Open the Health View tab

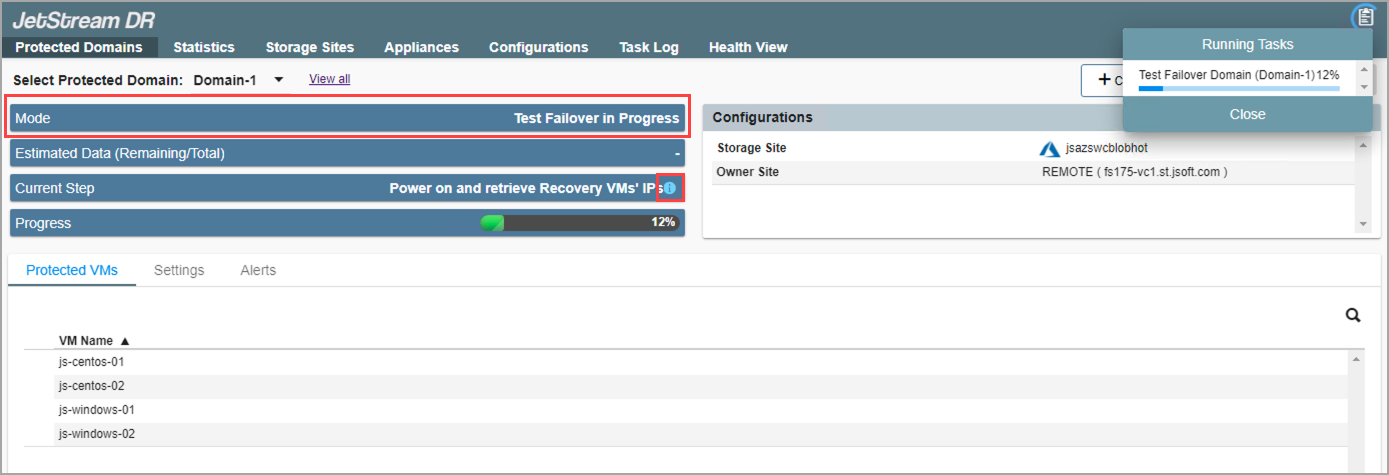coord(748,47)
